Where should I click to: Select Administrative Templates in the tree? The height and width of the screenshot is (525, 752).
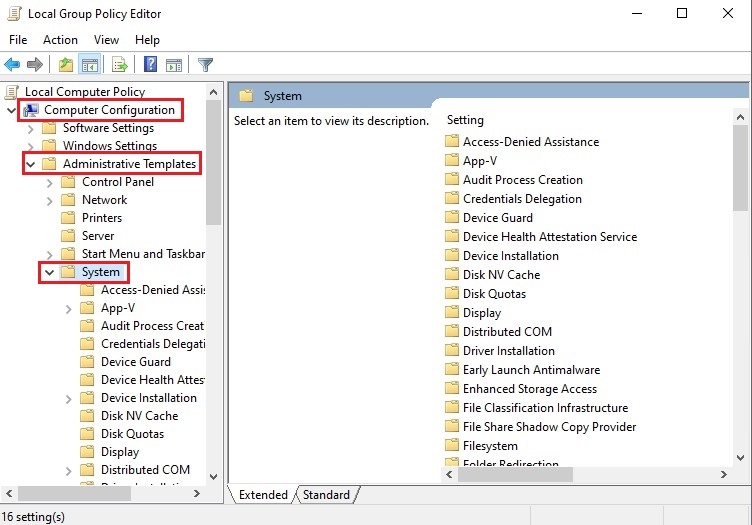tap(129, 164)
